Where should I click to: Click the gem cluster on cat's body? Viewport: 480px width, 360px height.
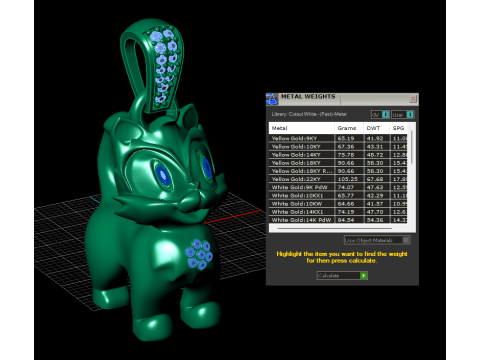coord(199,255)
